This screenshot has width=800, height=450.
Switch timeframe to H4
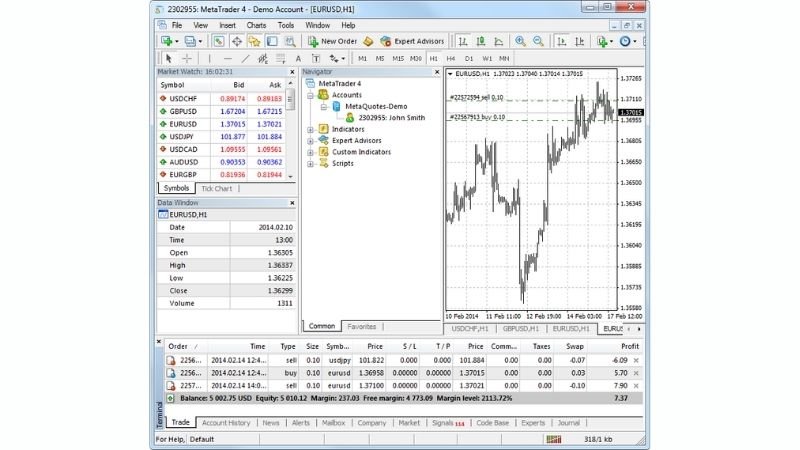point(451,59)
